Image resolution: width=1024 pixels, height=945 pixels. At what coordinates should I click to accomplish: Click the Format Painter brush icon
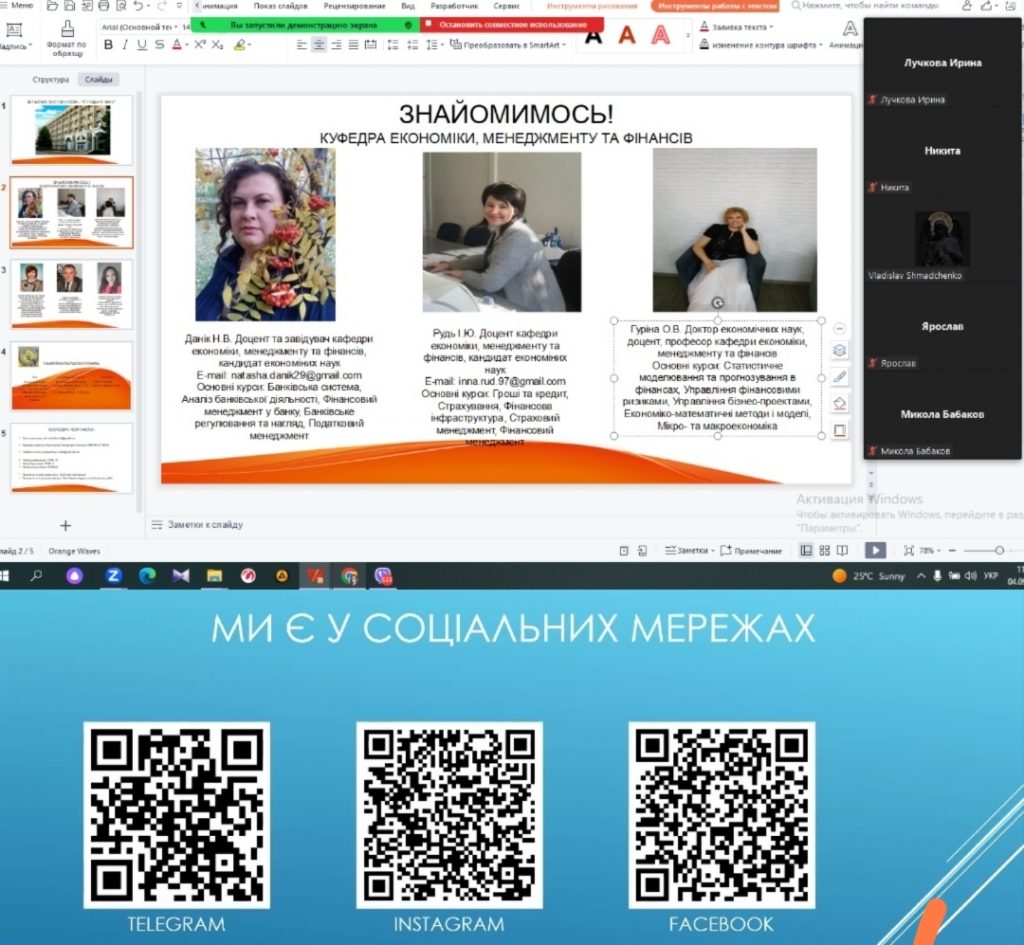(68, 30)
